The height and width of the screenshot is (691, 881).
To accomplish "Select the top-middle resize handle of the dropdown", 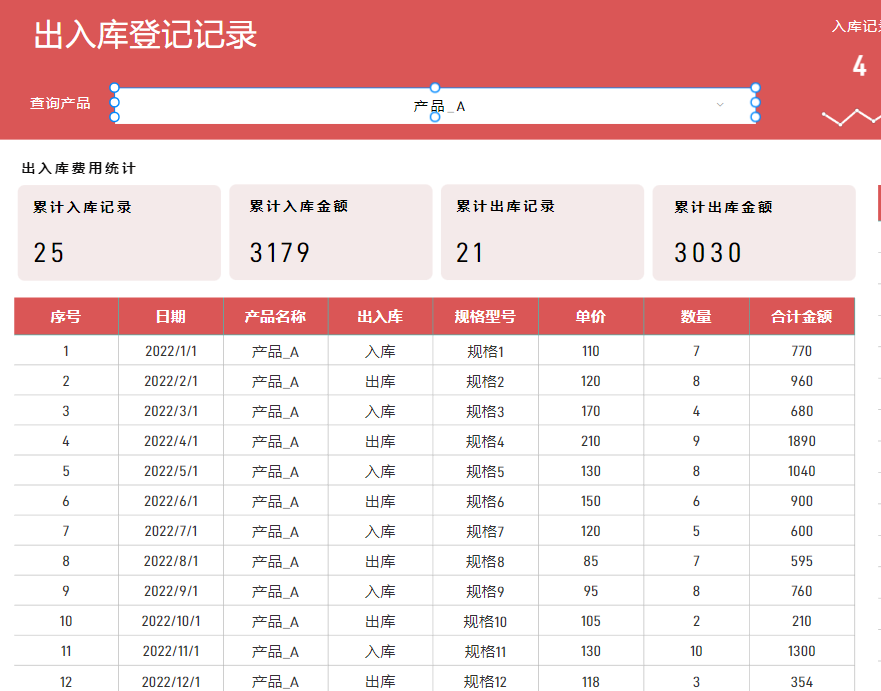I will (435, 88).
